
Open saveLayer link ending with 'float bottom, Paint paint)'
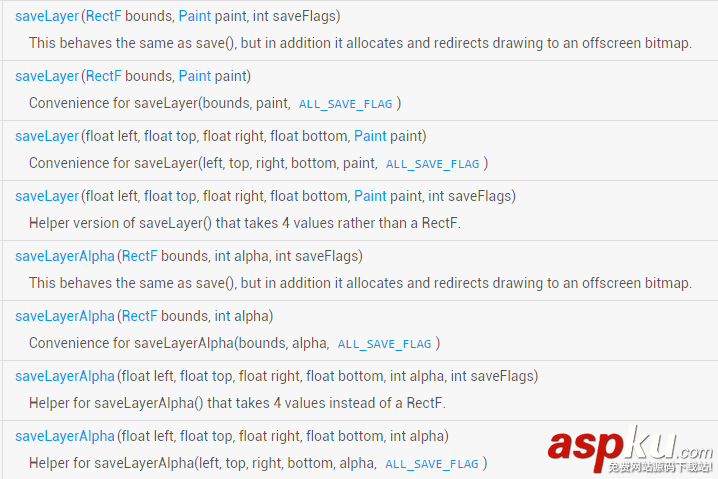point(46,136)
